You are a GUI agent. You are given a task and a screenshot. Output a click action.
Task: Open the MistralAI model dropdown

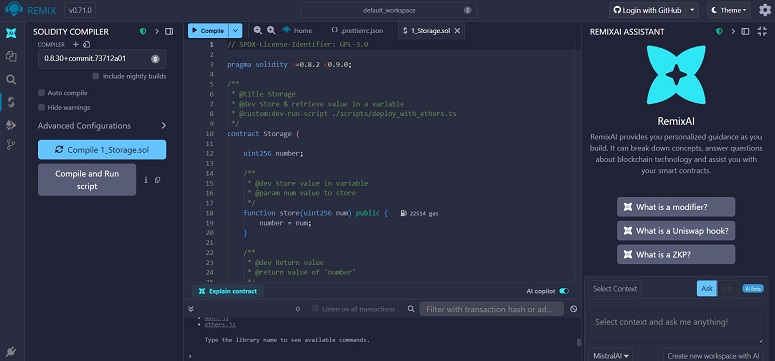[611, 355]
